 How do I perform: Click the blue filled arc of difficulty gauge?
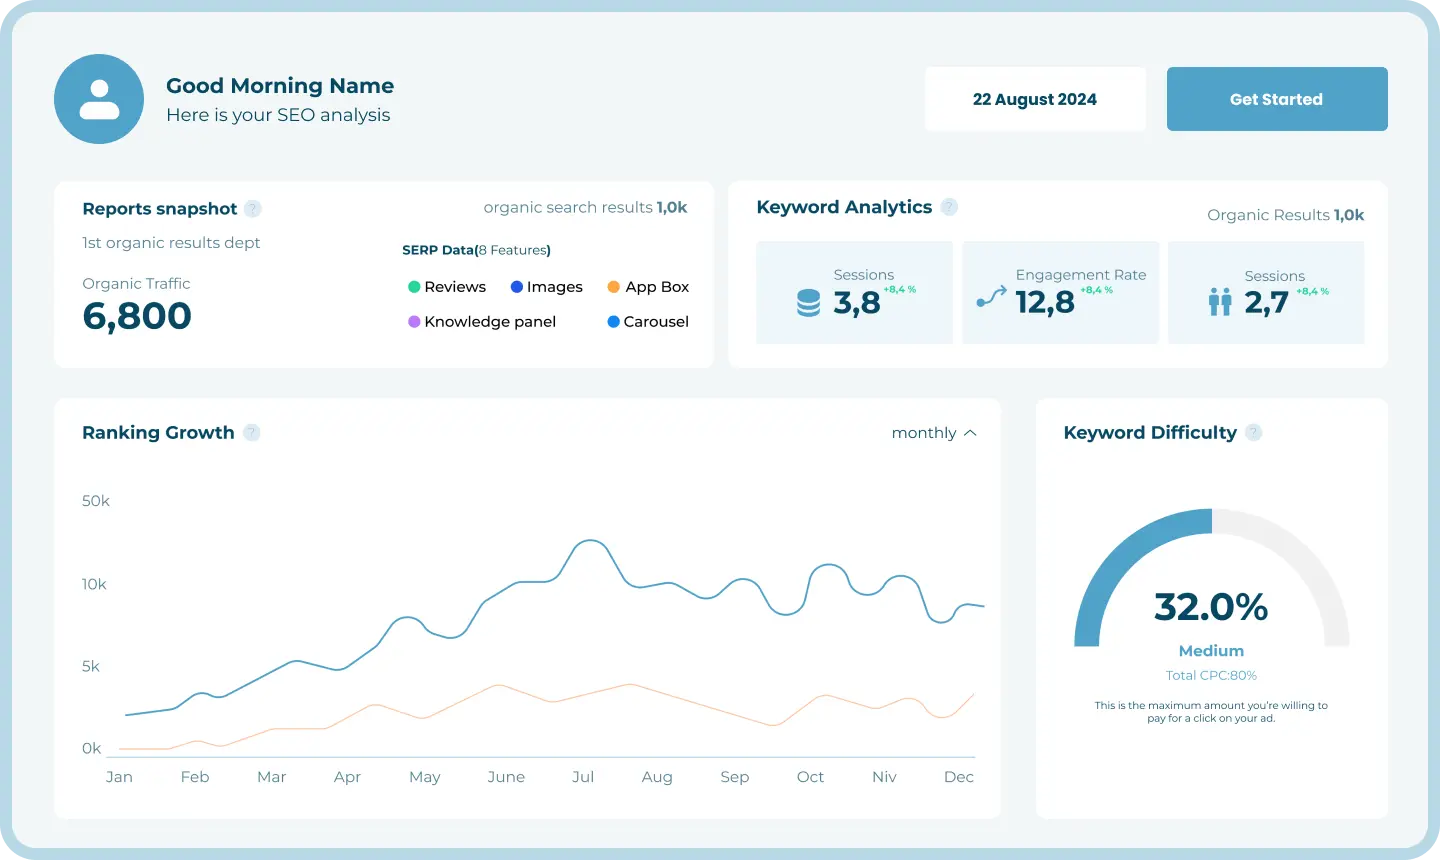(x=1120, y=555)
